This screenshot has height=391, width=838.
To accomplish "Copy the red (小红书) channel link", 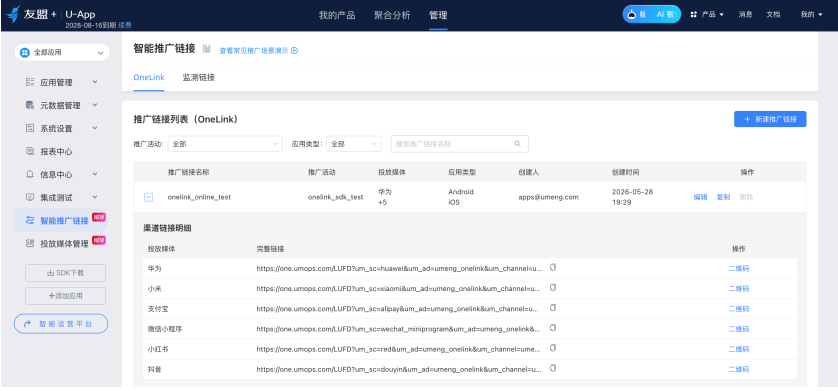I will [x=553, y=348].
